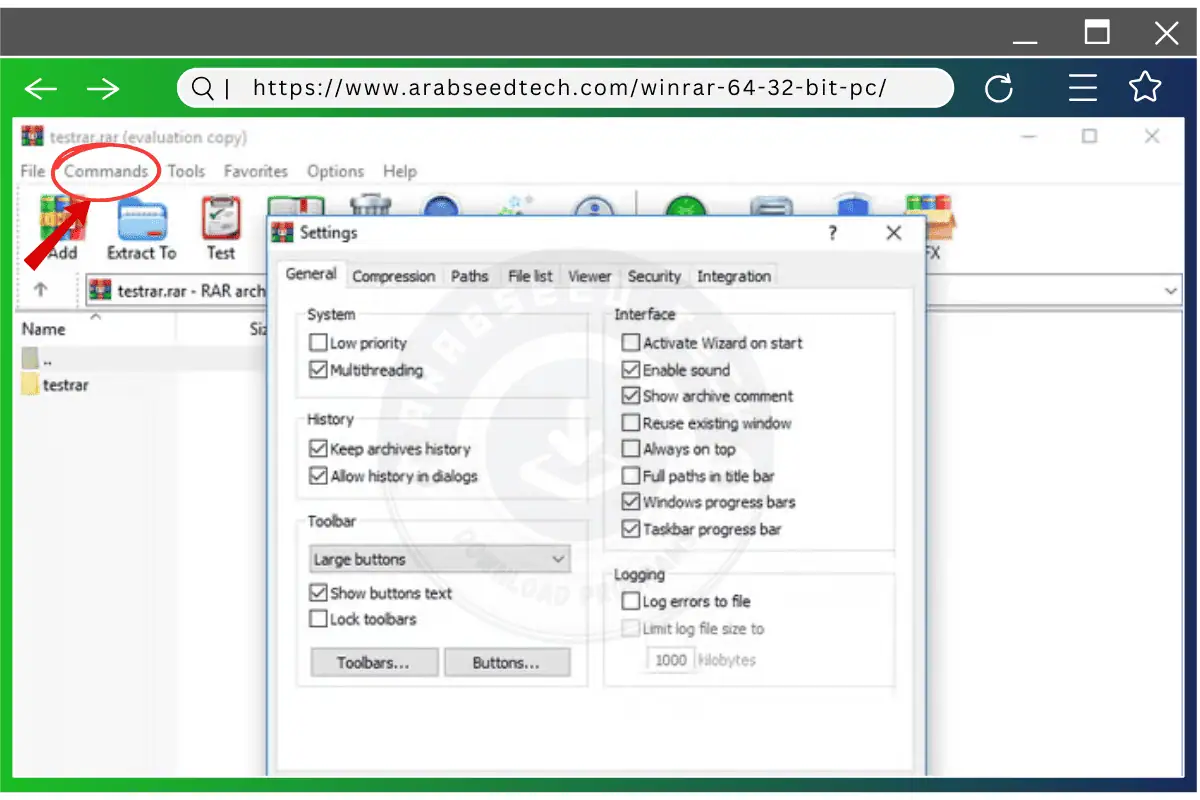Enable the Low priority checkbox

318,343
